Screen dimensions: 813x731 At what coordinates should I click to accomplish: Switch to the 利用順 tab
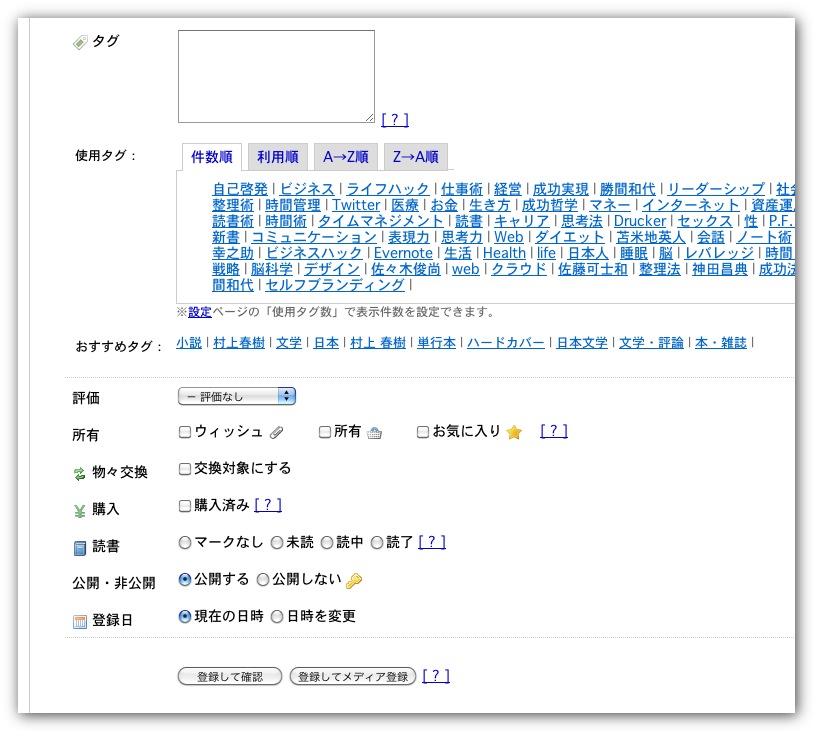click(x=277, y=157)
